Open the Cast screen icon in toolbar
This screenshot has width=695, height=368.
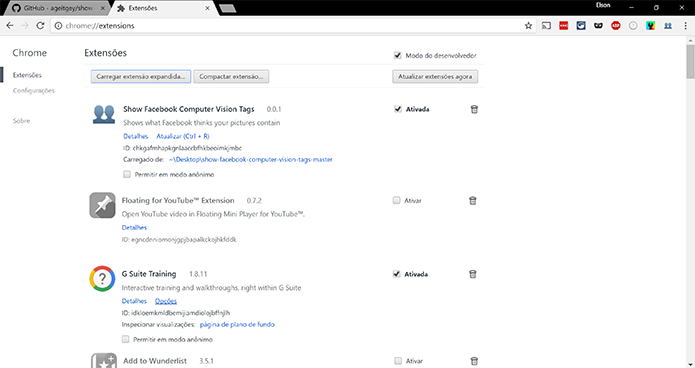coord(547,26)
